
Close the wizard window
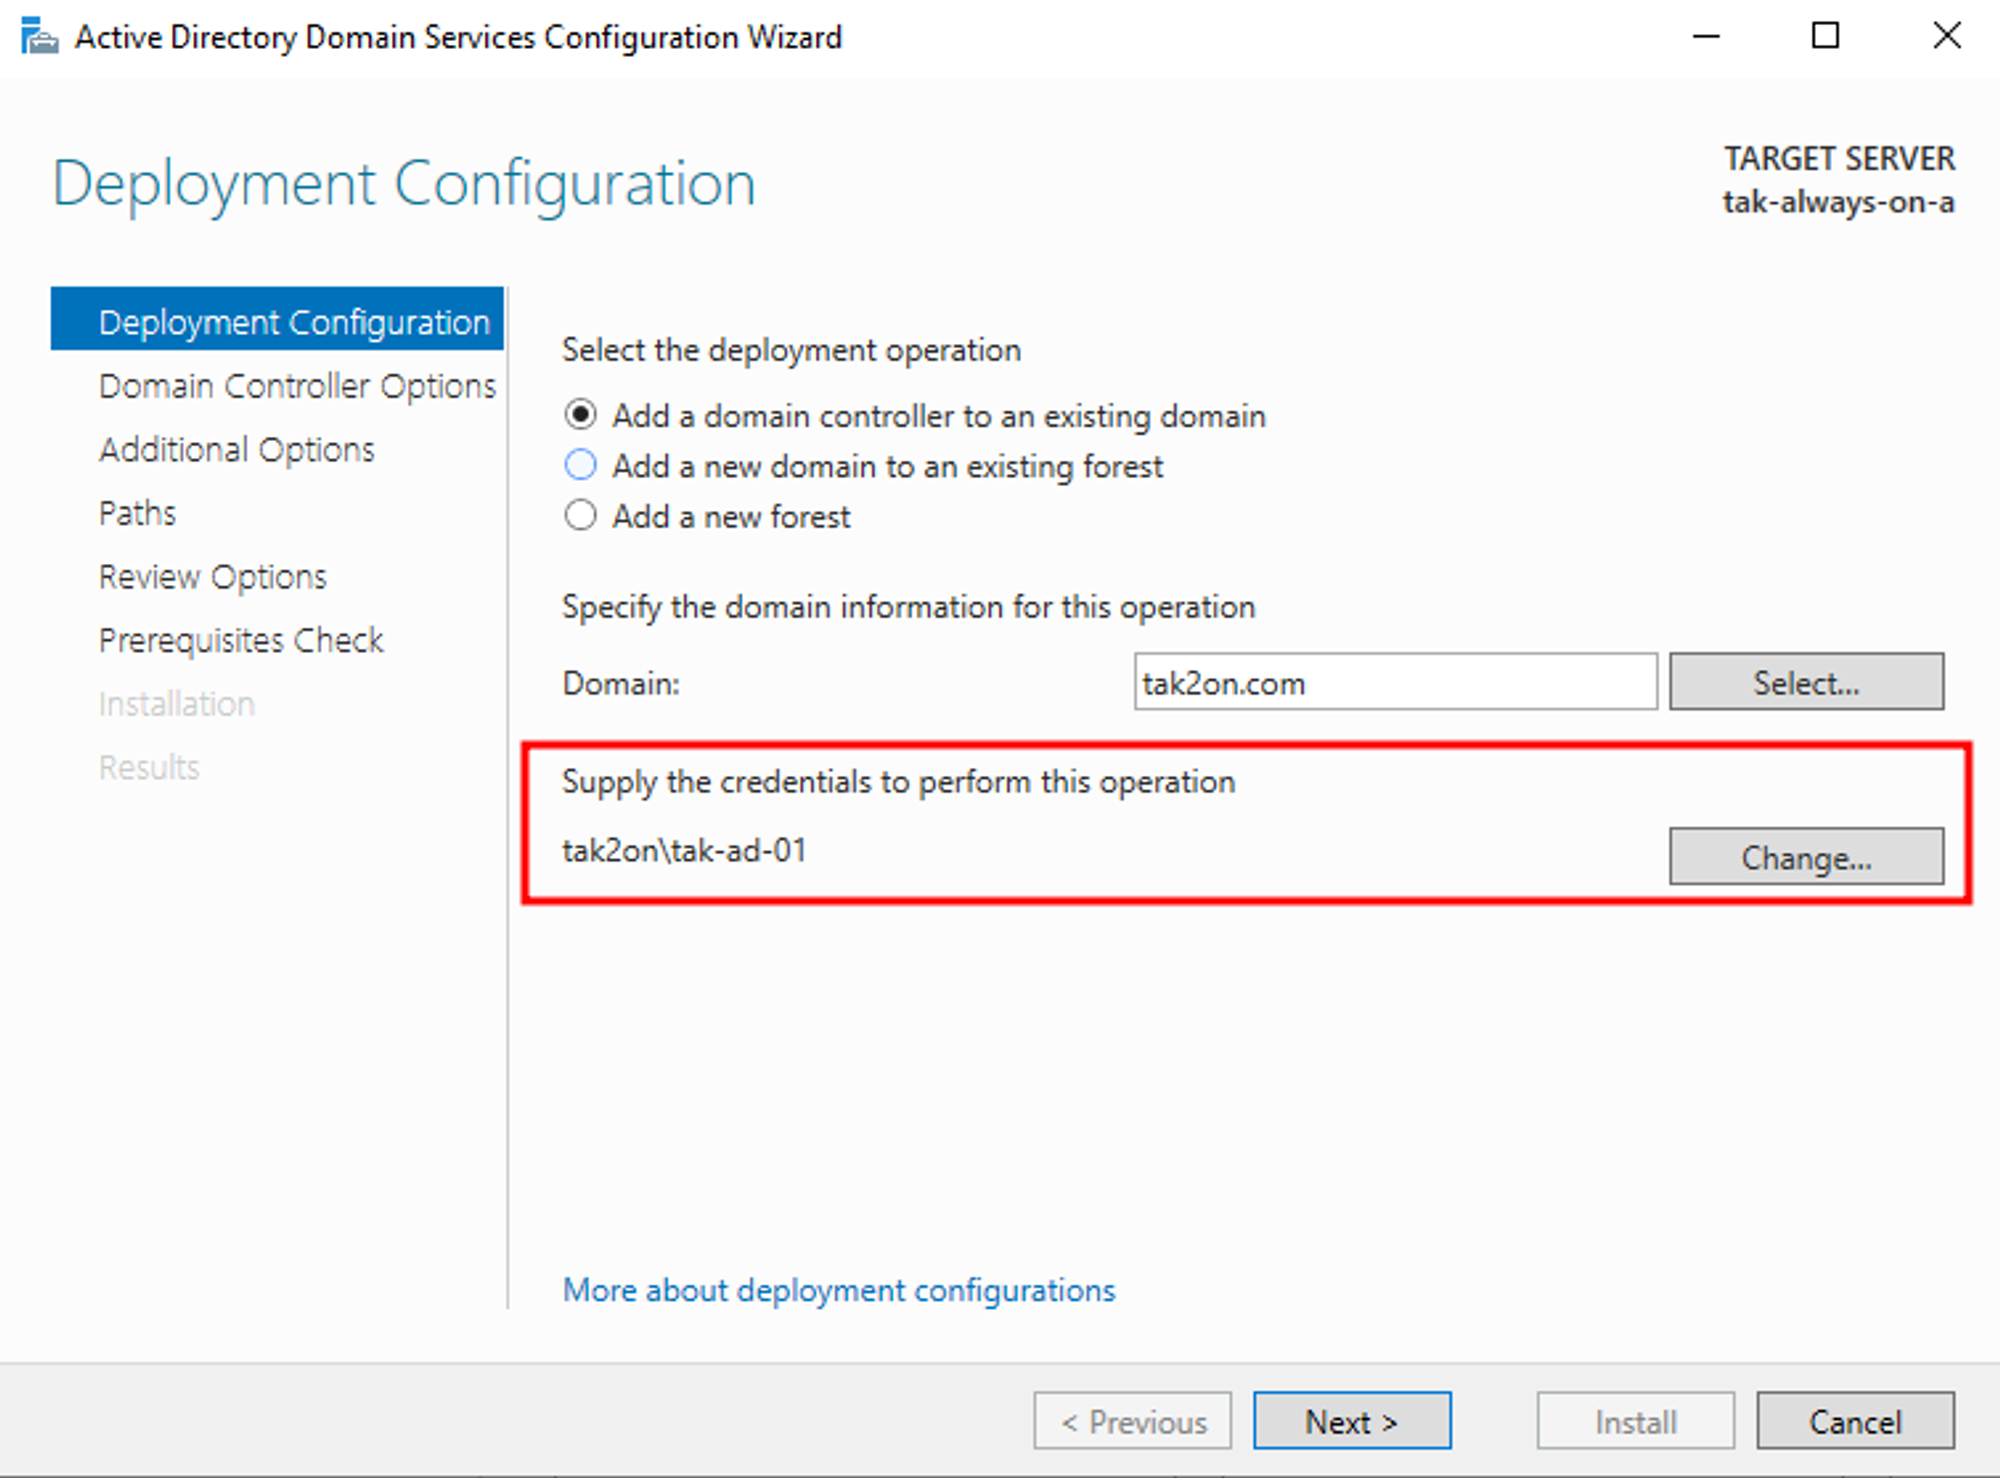1947,37
